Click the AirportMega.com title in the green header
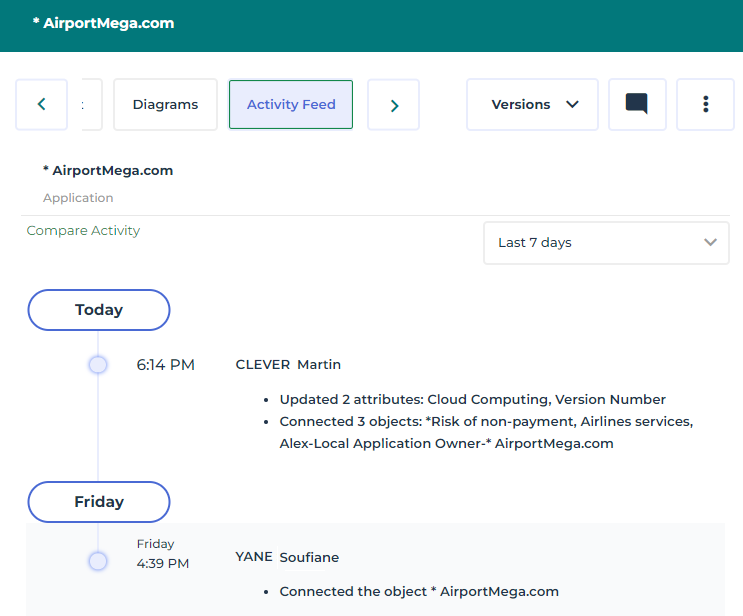Viewport: 743px width, 616px height. (x=103, y=23)
